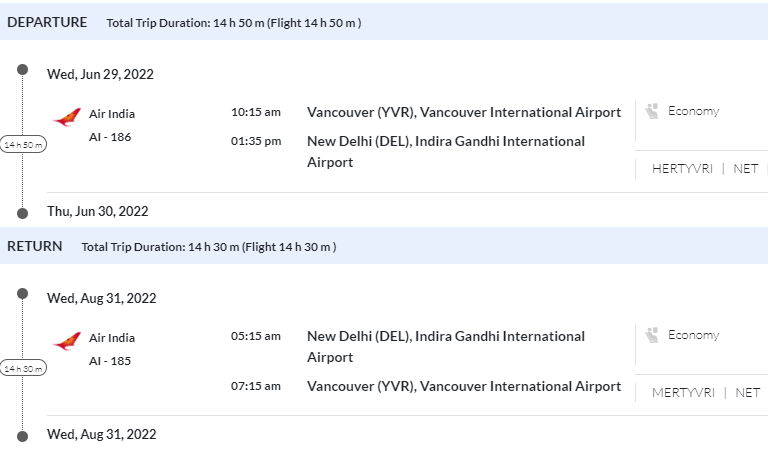This screenshot has height=454, width=768.
Task: Click the timeline dot beside first Wed, Aug 31
Action: [23, 294]
